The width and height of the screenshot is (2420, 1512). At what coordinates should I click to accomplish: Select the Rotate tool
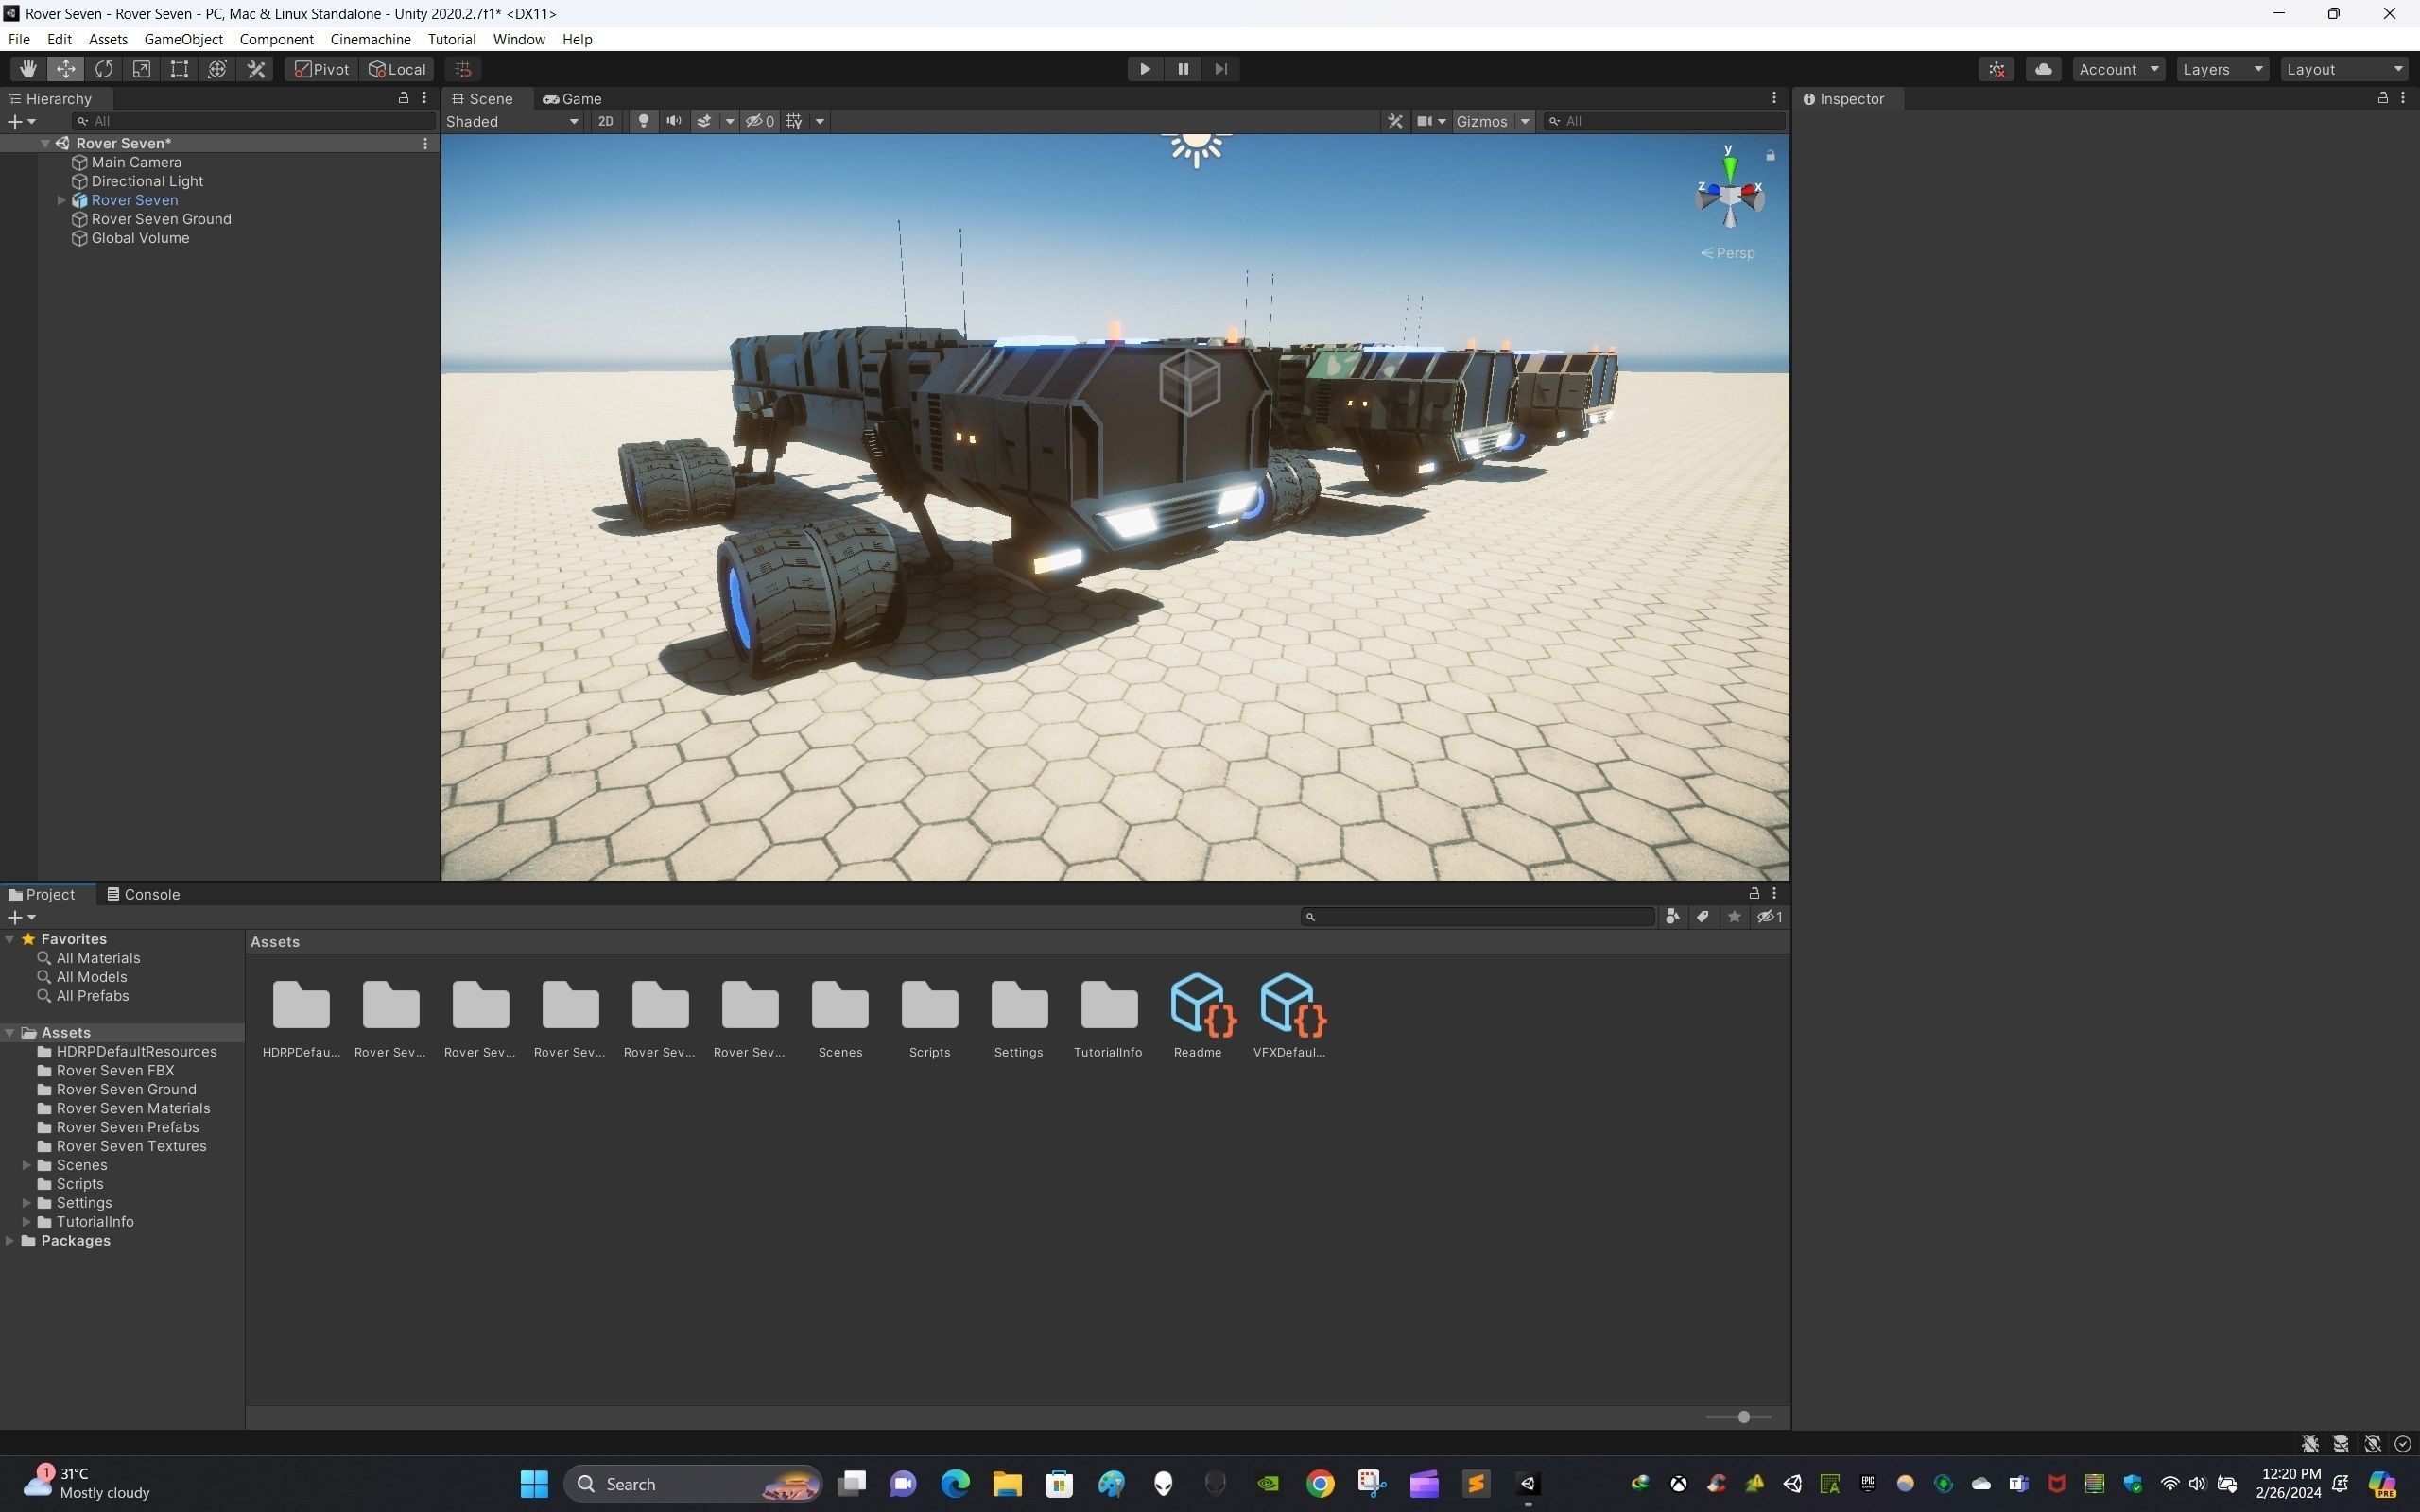point(103,69)
